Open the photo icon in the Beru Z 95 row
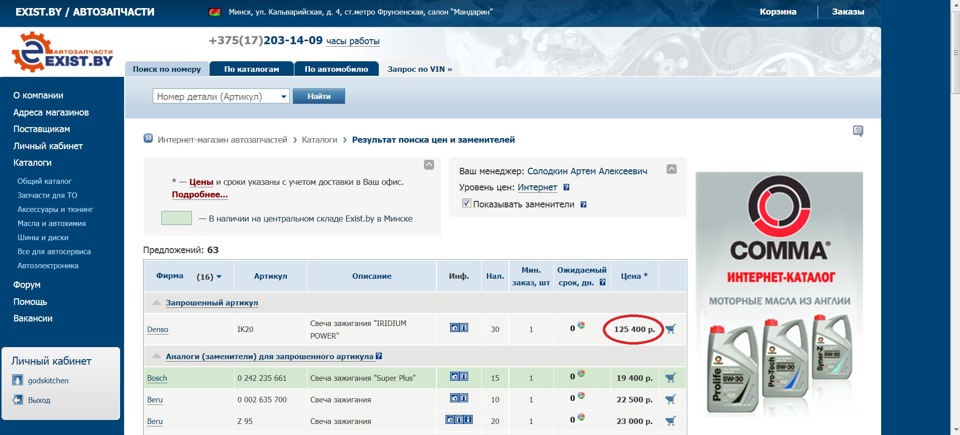 pyautogui.click(x=450, y=420)
